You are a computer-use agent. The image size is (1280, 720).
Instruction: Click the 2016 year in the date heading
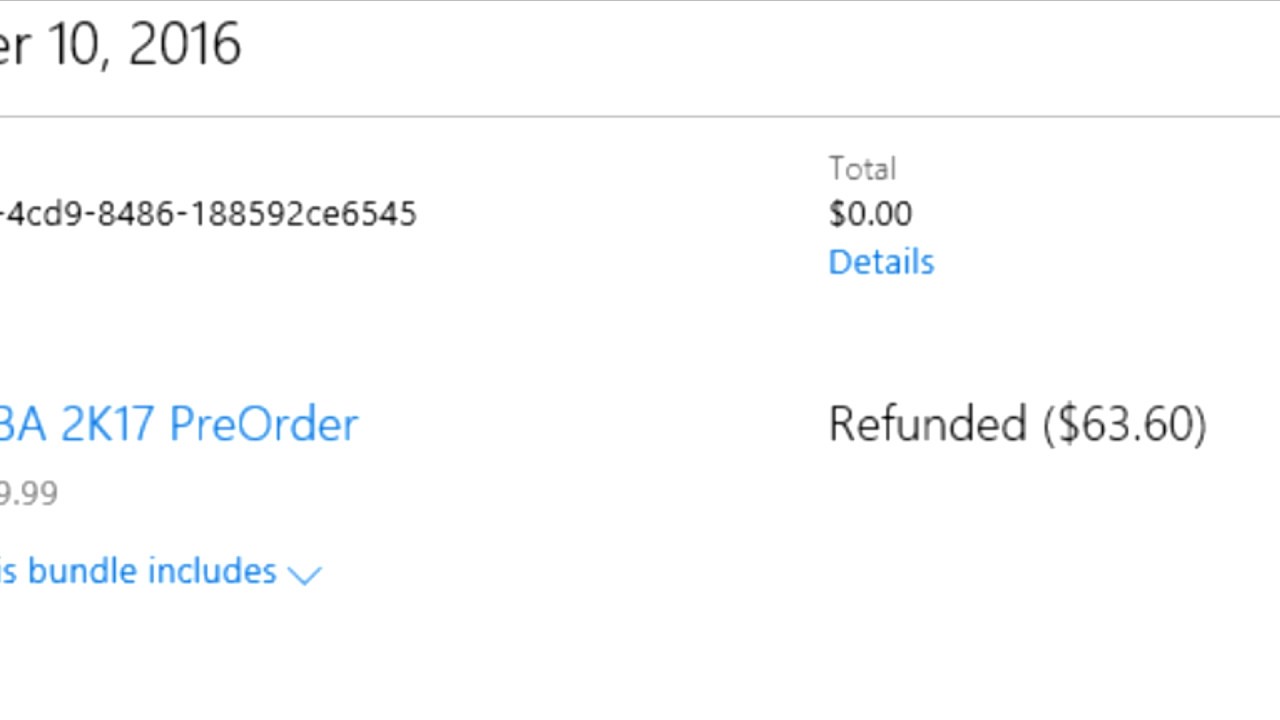(185, 45)
